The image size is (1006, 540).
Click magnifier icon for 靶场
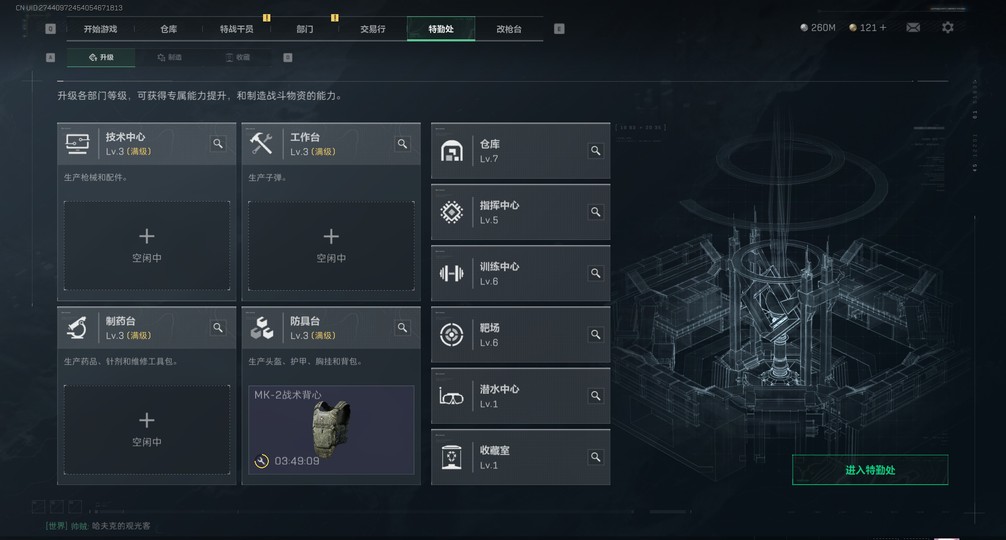595,334
